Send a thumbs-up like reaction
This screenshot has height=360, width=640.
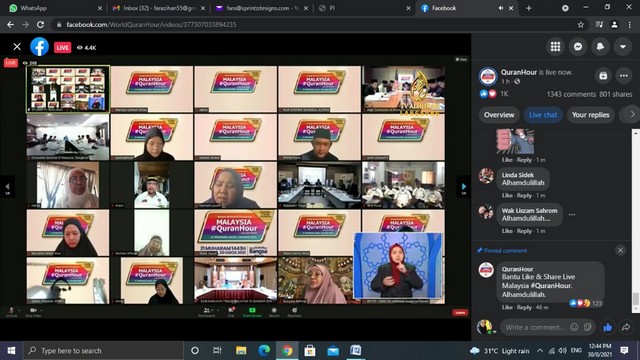tap(608, 327)
